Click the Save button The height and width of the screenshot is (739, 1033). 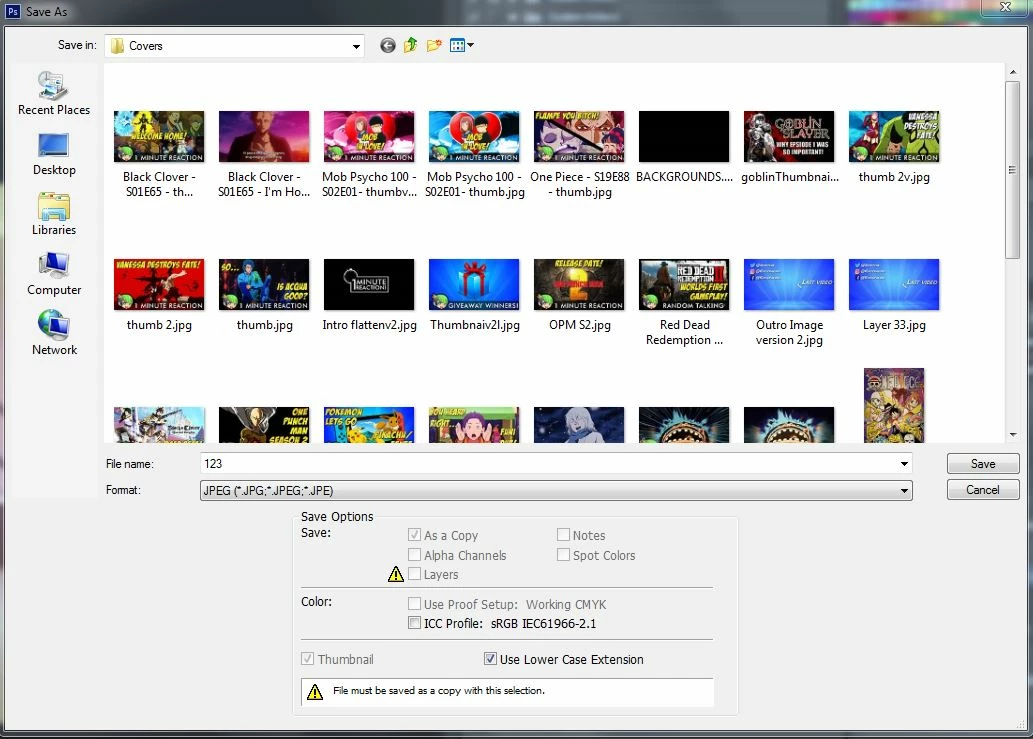pyautogui.click(x=983, y=464)
